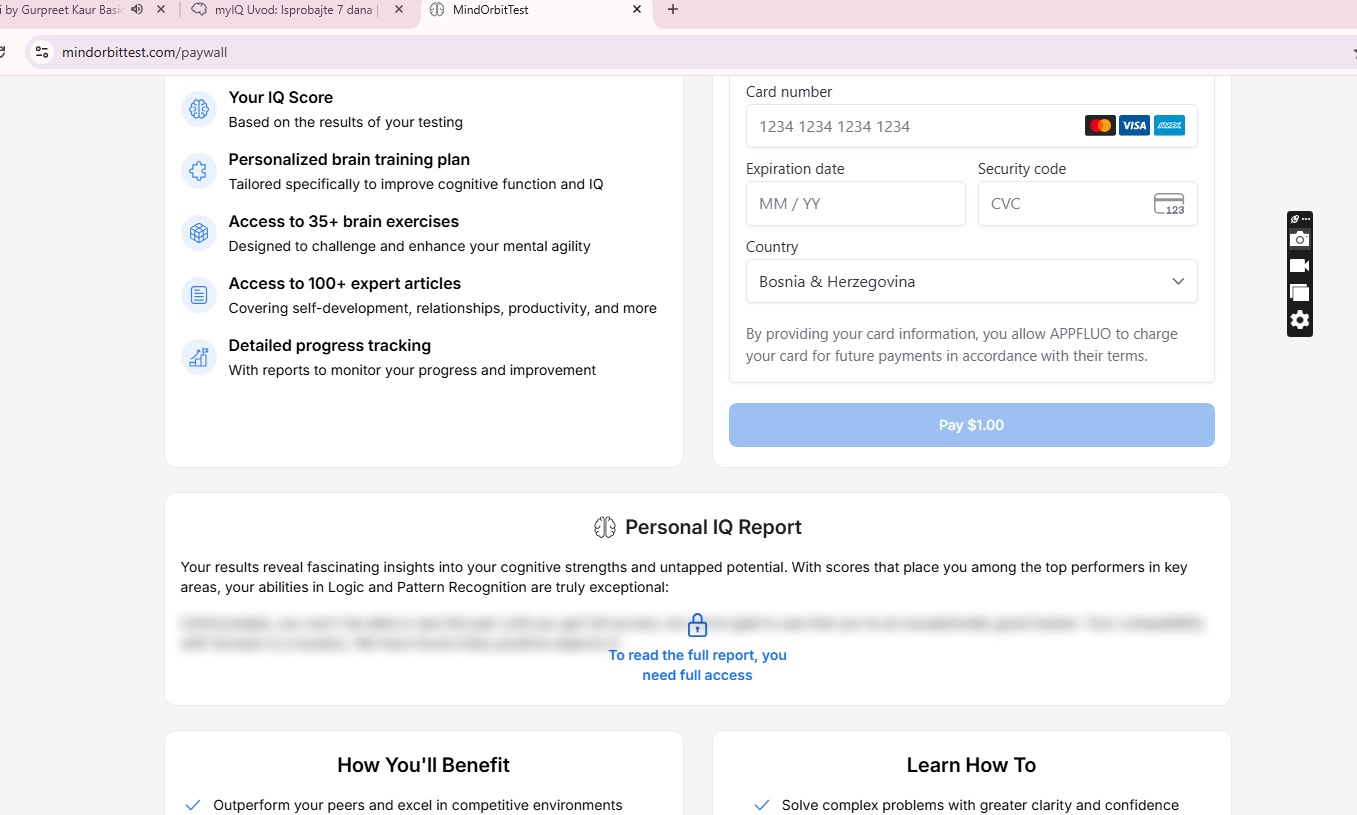
Task: Switch to the myIQ Uvod browser tab
Action: point(296,10)
